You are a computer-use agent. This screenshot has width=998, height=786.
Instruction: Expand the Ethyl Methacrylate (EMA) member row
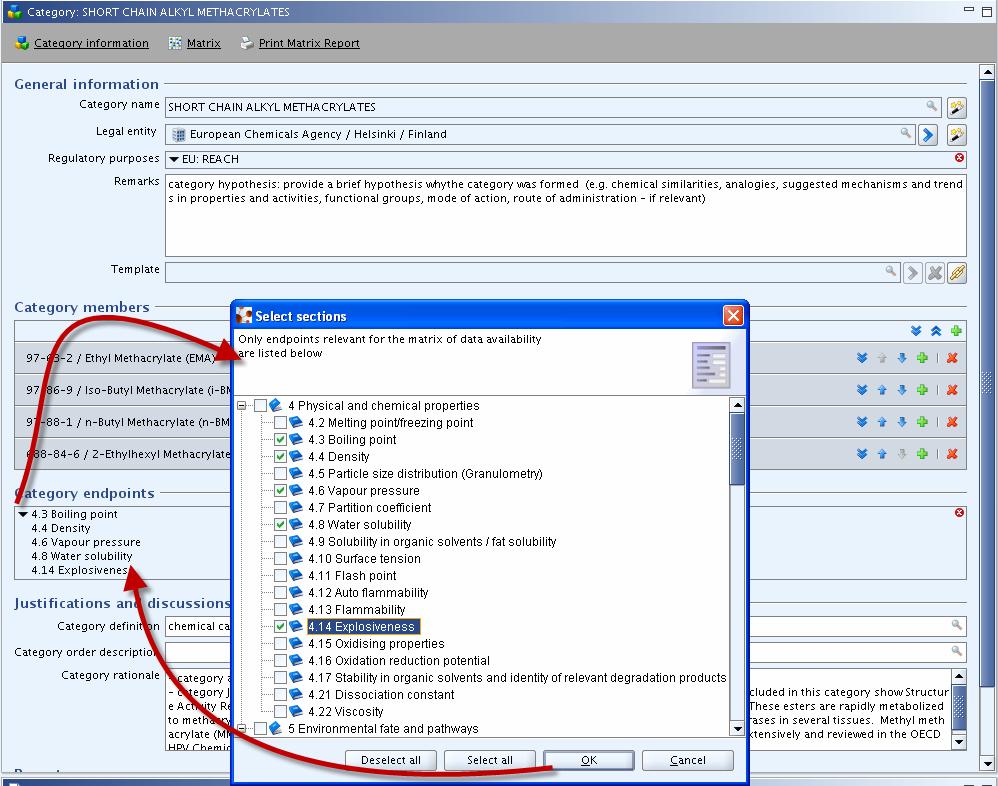[862, 358]
